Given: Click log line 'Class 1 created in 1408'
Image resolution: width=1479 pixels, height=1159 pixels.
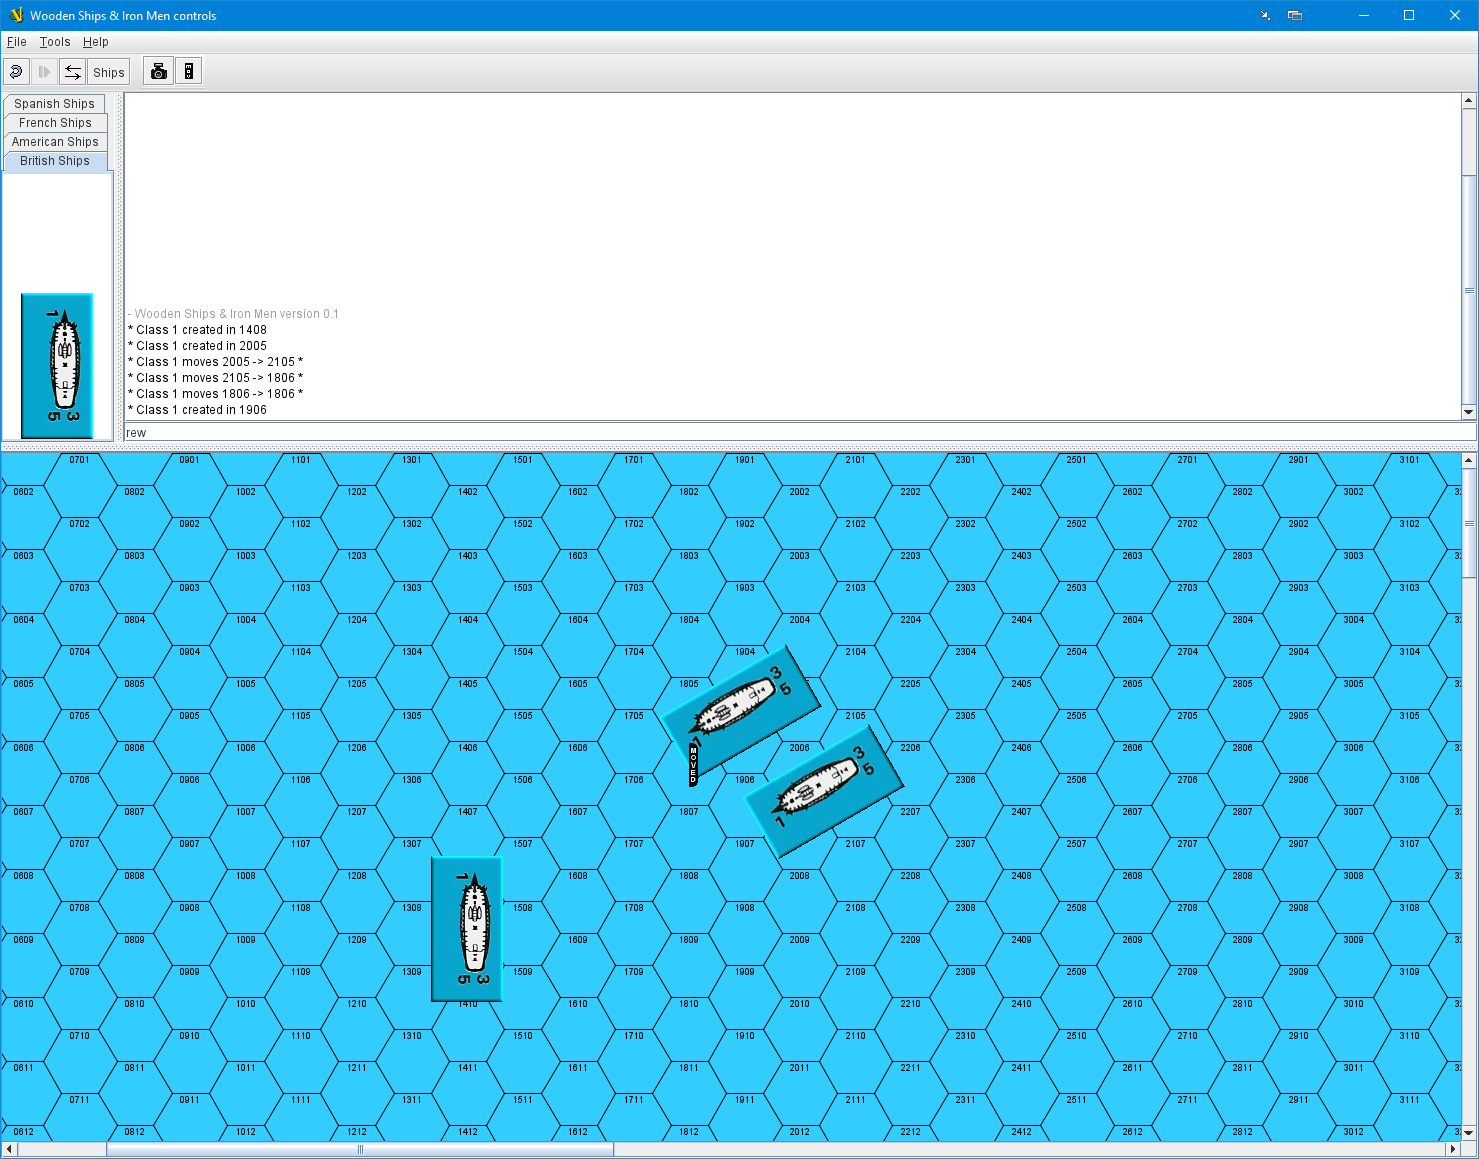Looking at the screenshot, I should coord(198,330).
